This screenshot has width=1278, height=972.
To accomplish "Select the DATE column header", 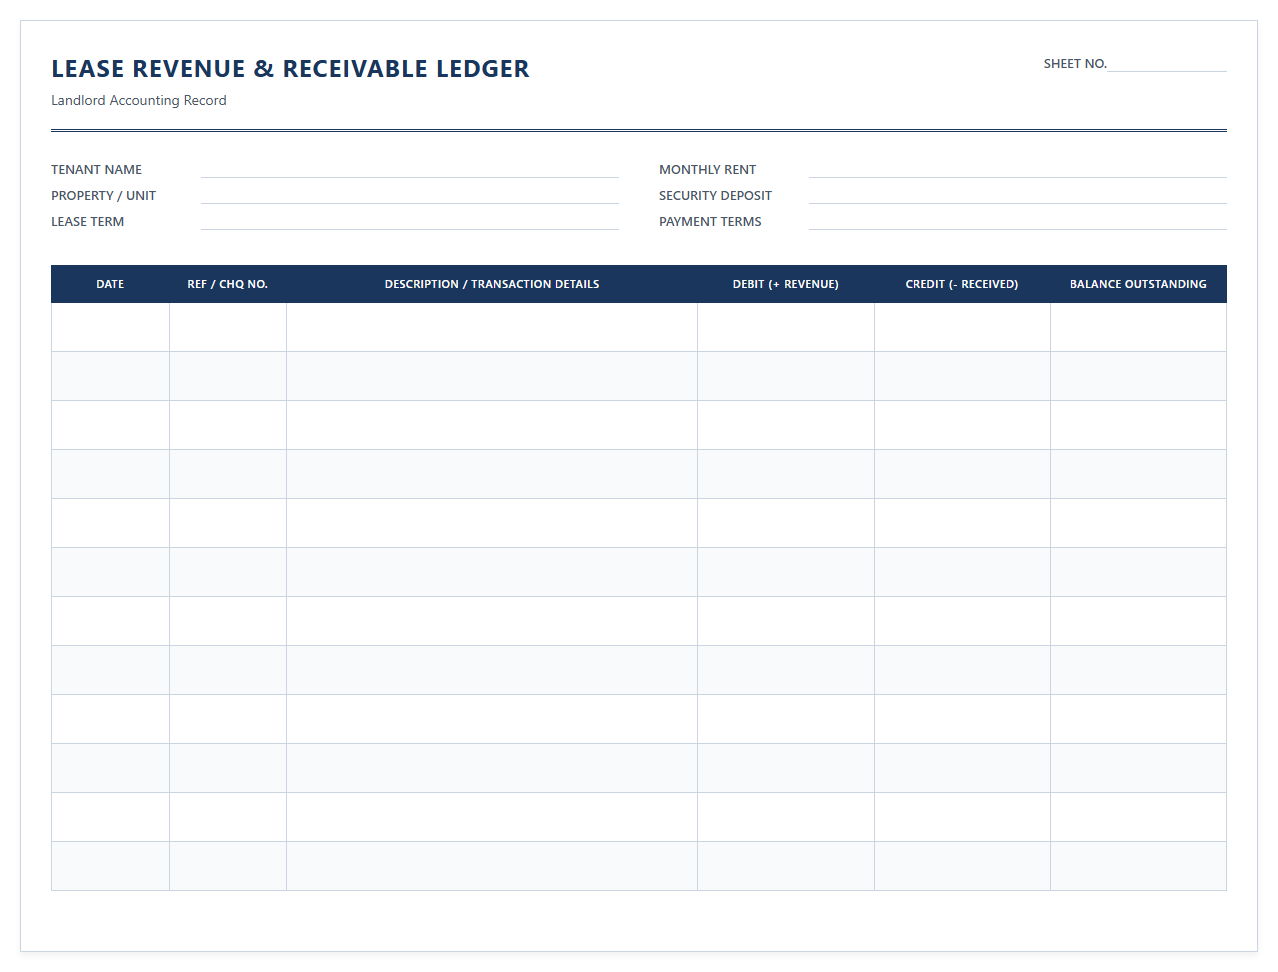I will [110, 284].
